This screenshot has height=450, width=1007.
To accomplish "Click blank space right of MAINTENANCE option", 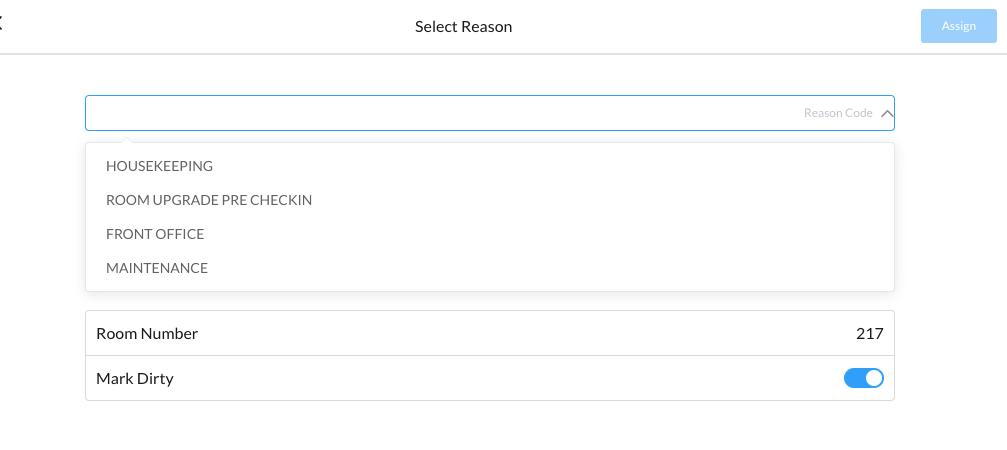I will 550,268.
